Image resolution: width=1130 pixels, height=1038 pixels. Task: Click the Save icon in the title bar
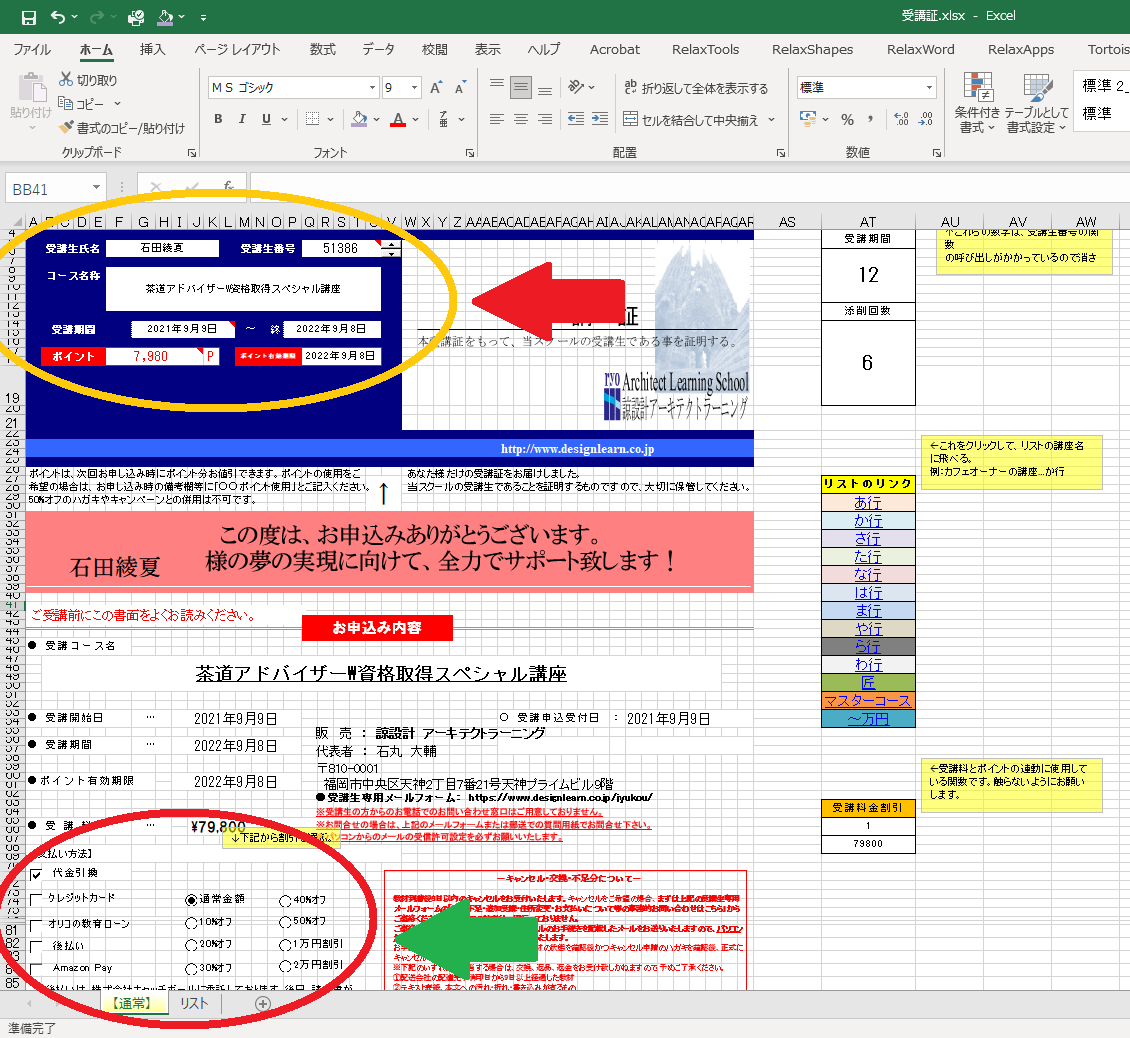[28, 17]
